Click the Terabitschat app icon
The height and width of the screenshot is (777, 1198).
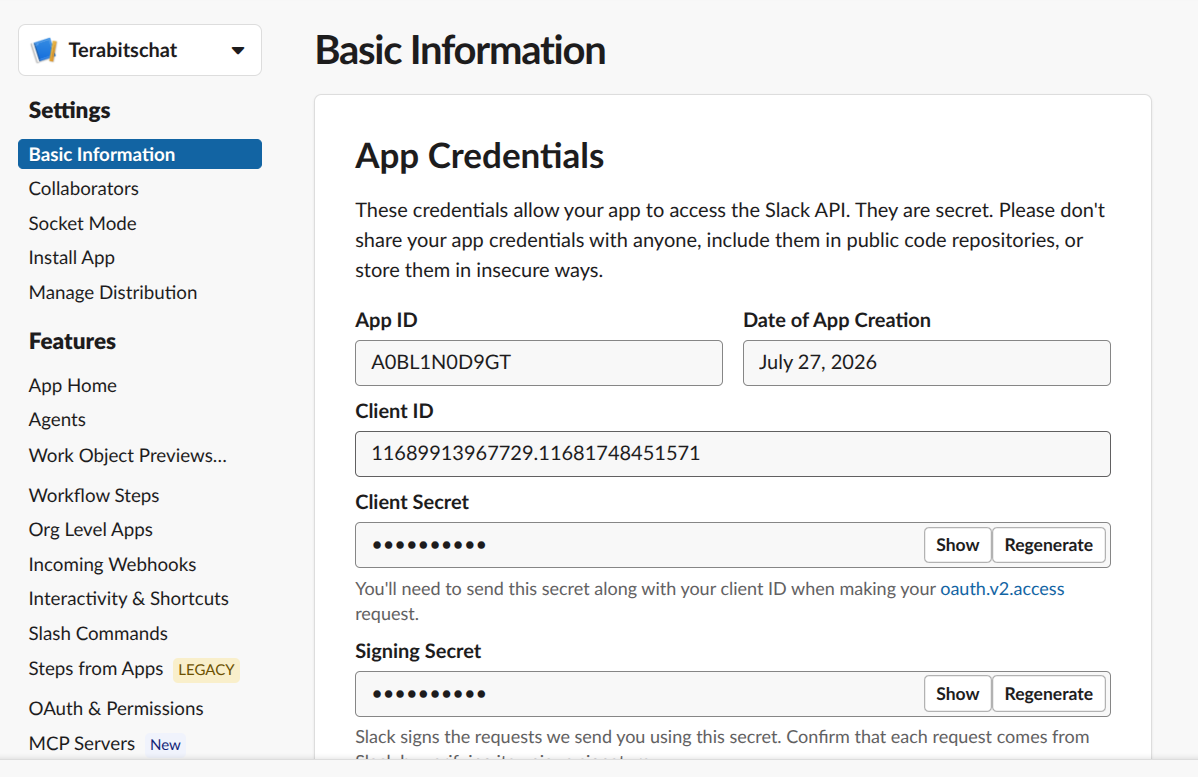tap(44, 50)
